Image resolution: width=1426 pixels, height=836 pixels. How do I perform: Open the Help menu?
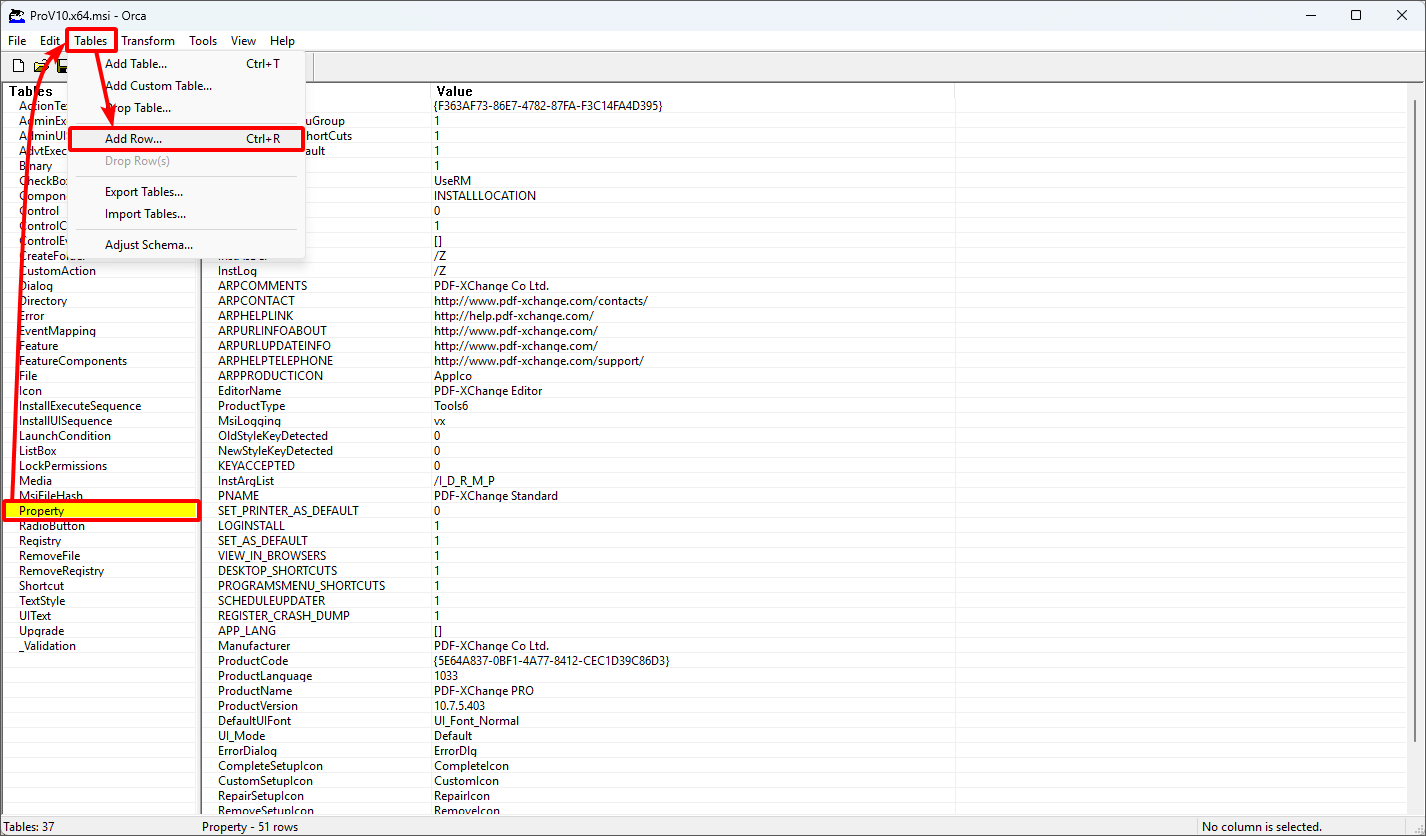click(x=282, y=41)
